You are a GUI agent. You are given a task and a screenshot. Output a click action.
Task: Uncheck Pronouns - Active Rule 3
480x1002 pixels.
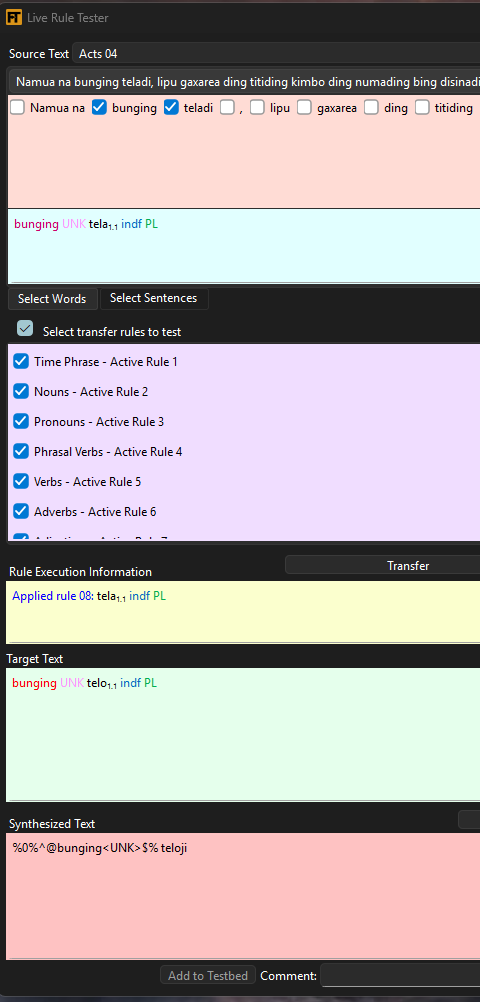21,422
